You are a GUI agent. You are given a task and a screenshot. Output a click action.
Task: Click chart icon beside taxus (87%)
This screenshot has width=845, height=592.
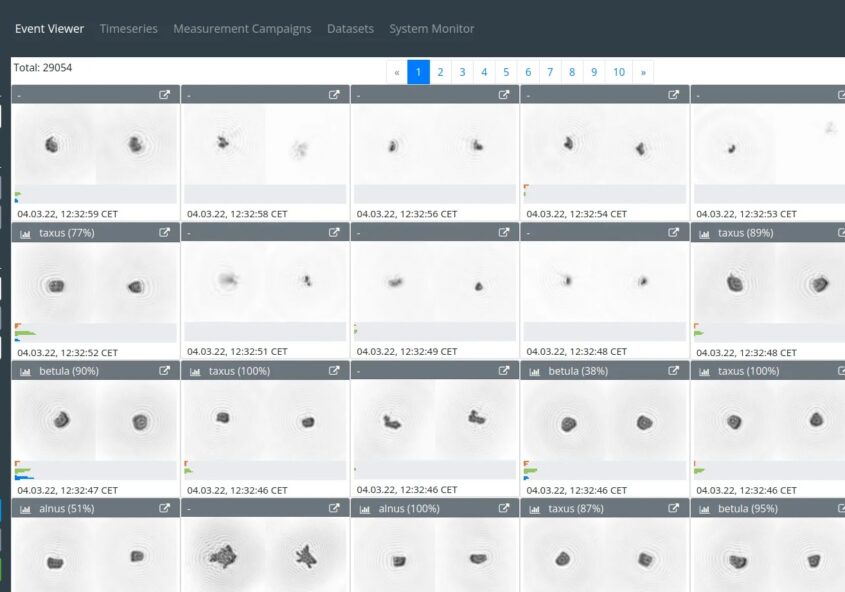click(535, 509)
